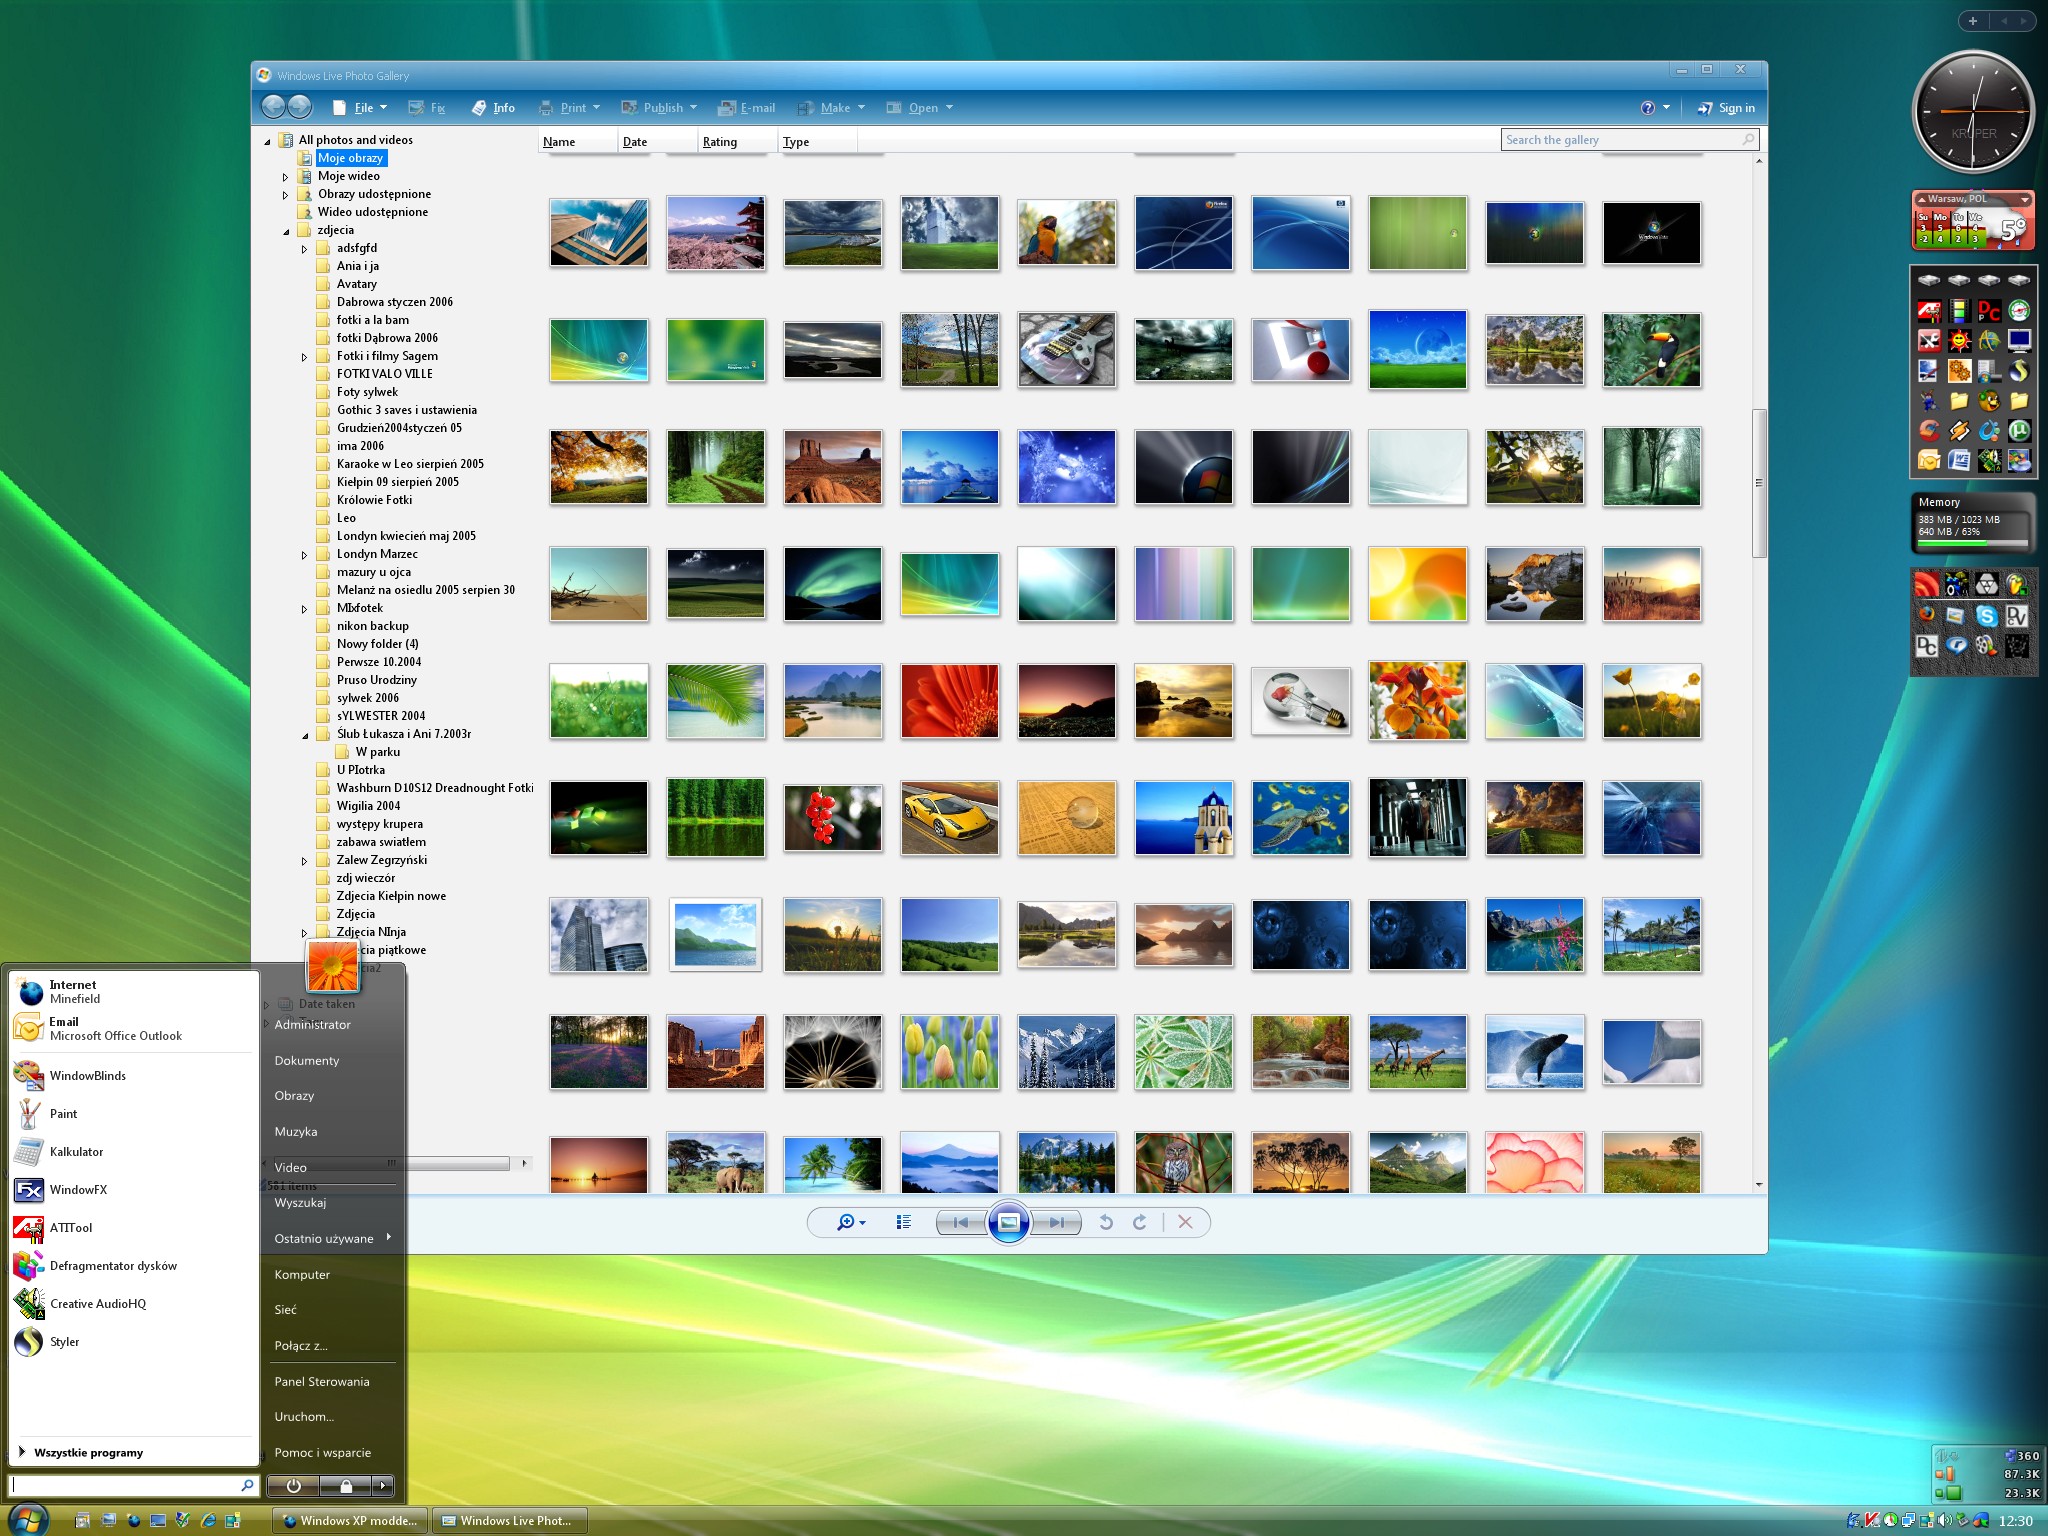Rotate photo counterclockwise
Viewport: 2048px width, 1536px height.
point(1105,1222)
